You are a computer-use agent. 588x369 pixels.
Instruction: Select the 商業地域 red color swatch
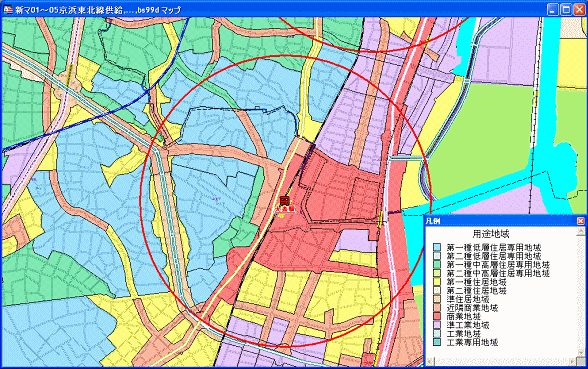tap(437, 316)
